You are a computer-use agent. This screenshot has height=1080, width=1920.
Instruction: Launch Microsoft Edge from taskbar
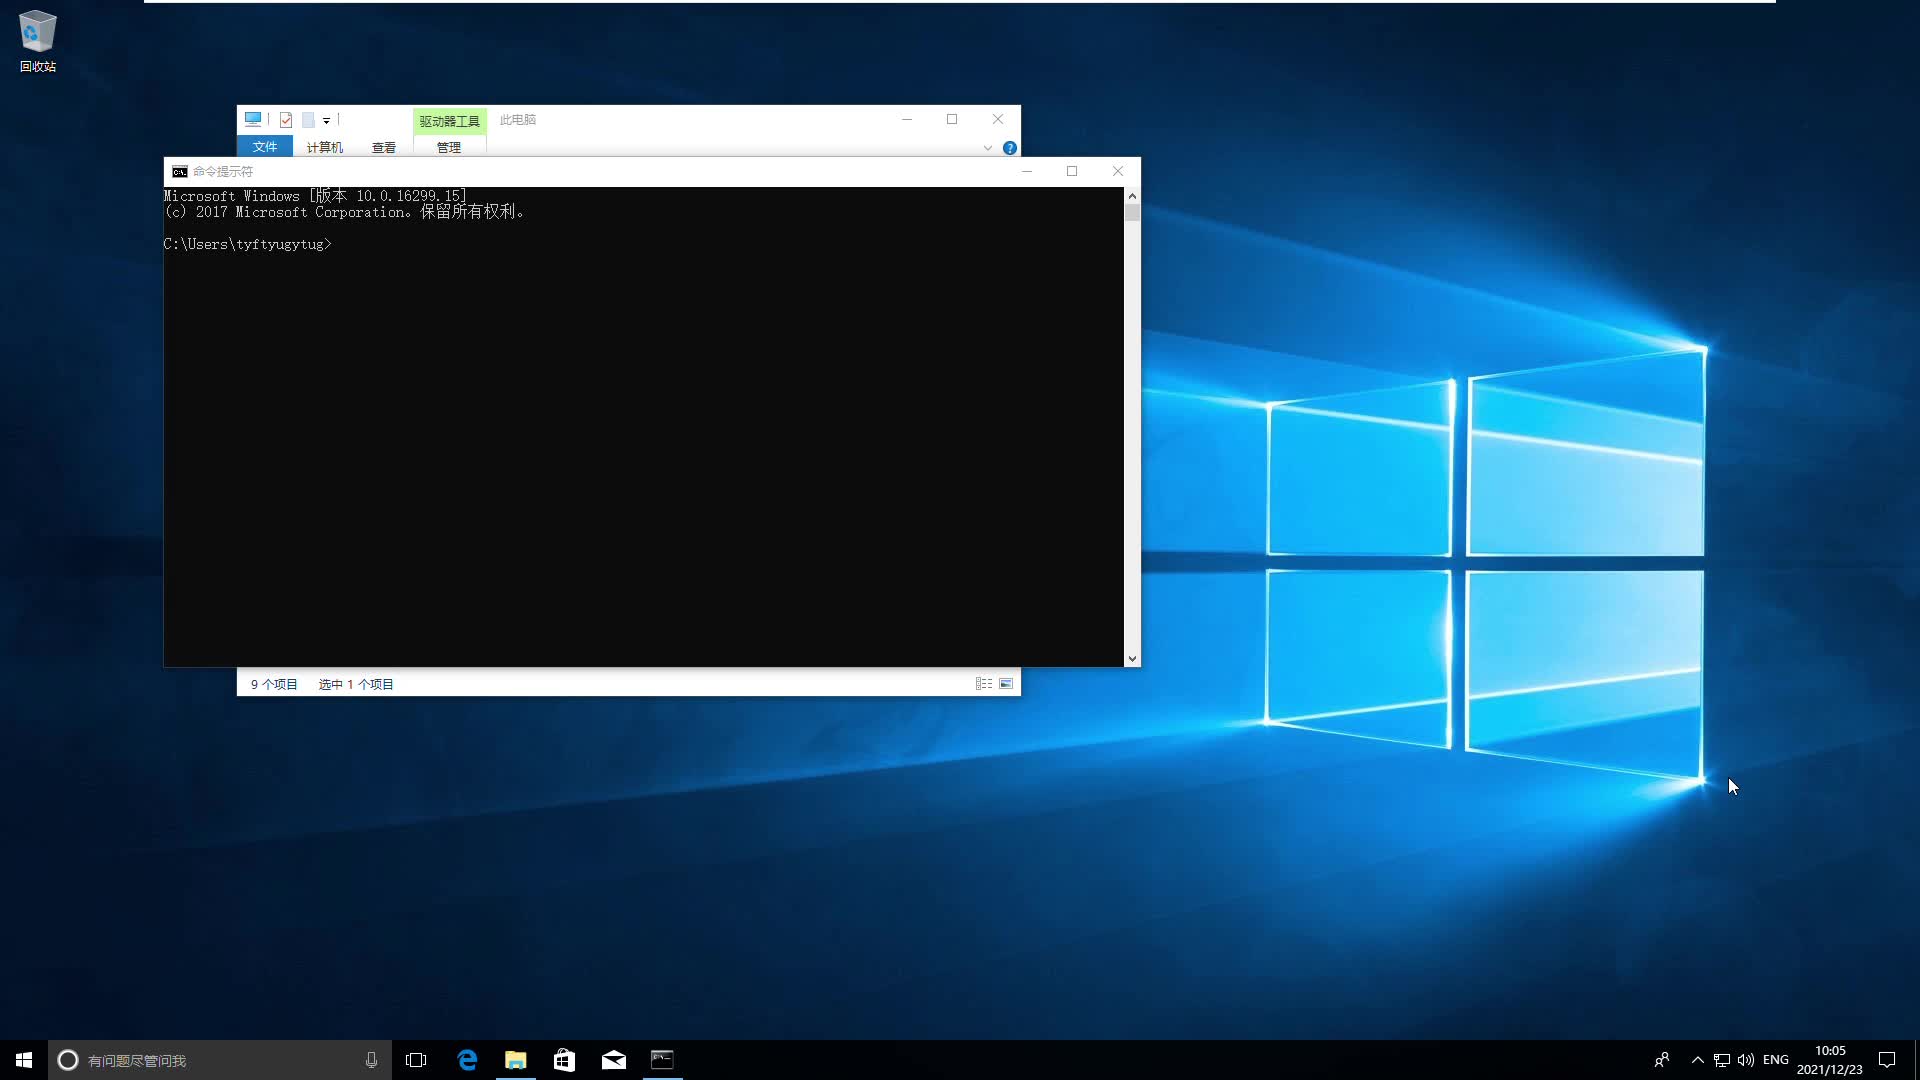click(467, 1060)
